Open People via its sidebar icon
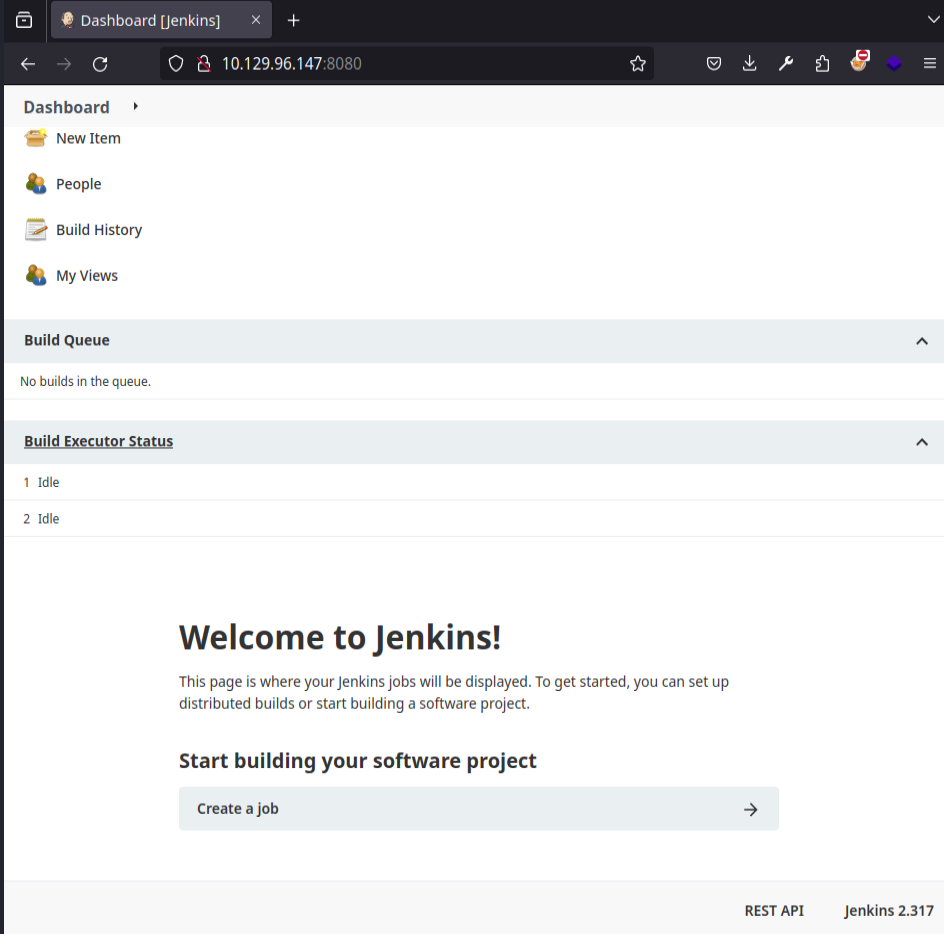This screenshot has width=944, height=934. pyautogui.click(x=36, y=184)
